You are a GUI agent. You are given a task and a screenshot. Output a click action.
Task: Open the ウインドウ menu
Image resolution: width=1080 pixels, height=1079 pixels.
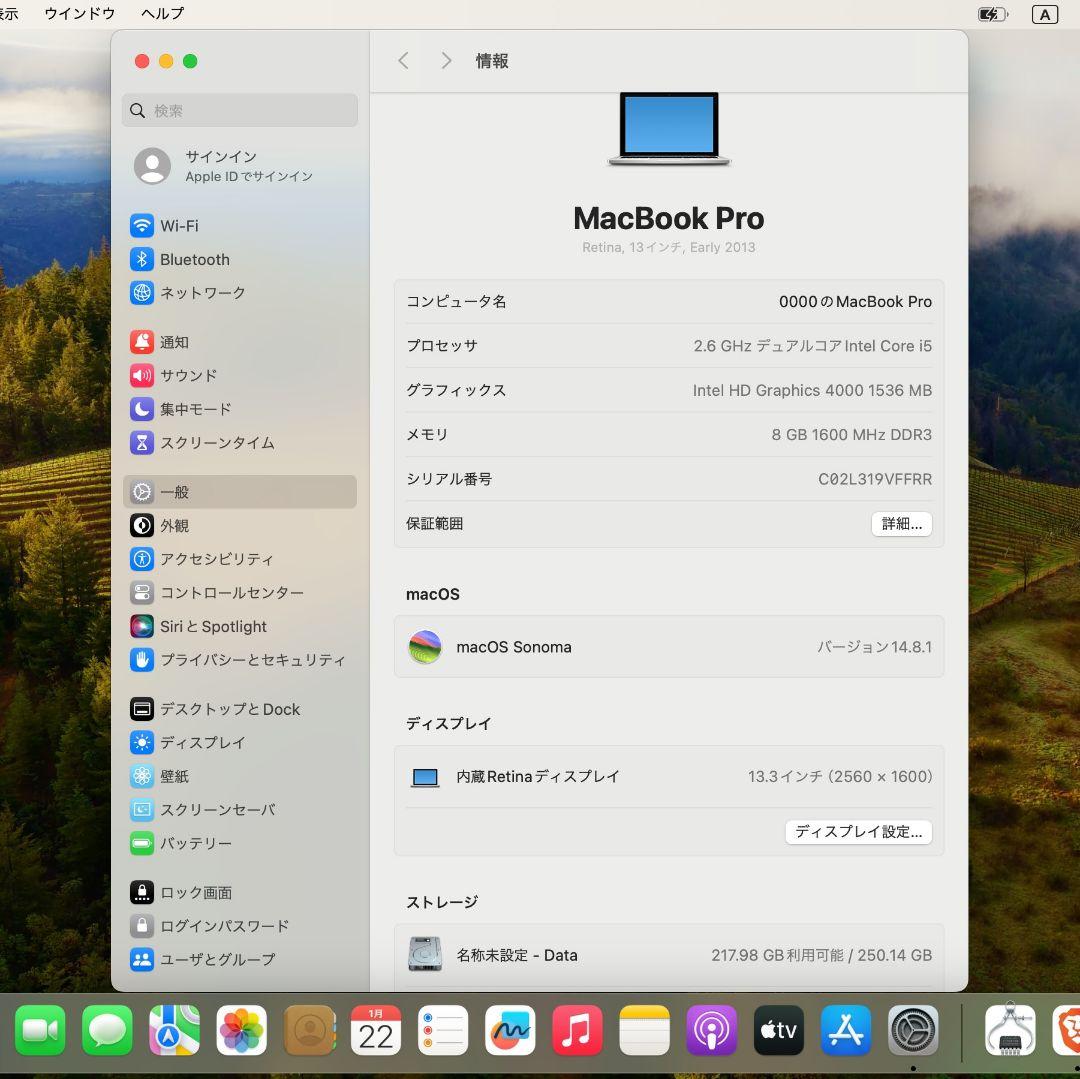pos(78,13)
